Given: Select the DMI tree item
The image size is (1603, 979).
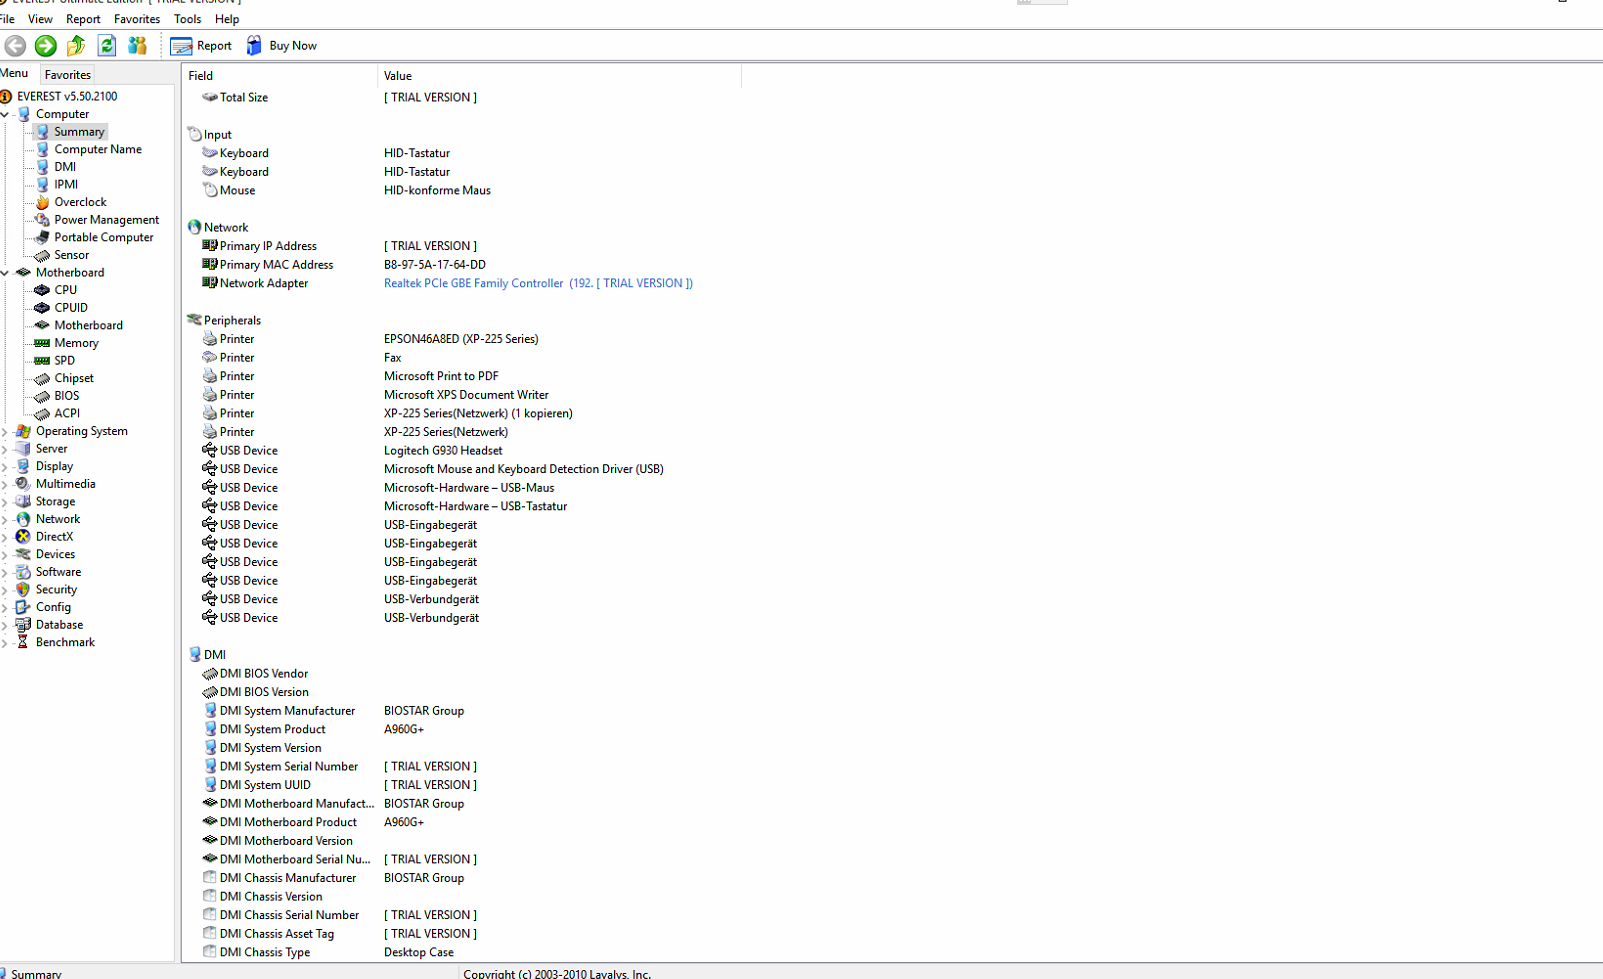Looking at the screenshot, I should [65, 167].
